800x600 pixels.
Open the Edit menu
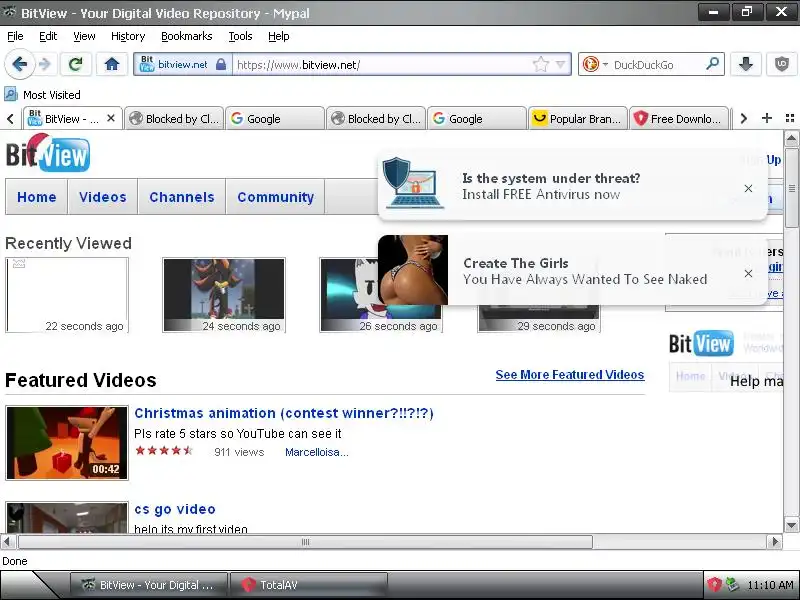(x=48, y=36)
